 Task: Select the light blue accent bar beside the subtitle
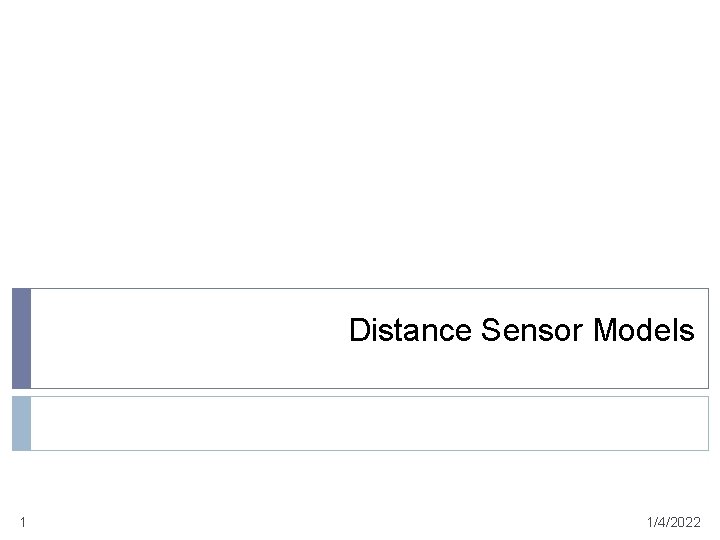click(x=21, y=423)
